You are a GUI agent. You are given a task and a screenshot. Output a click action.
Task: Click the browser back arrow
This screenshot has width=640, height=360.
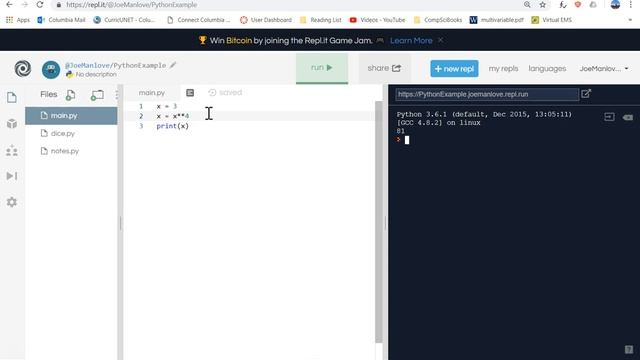tap(9, 4)
